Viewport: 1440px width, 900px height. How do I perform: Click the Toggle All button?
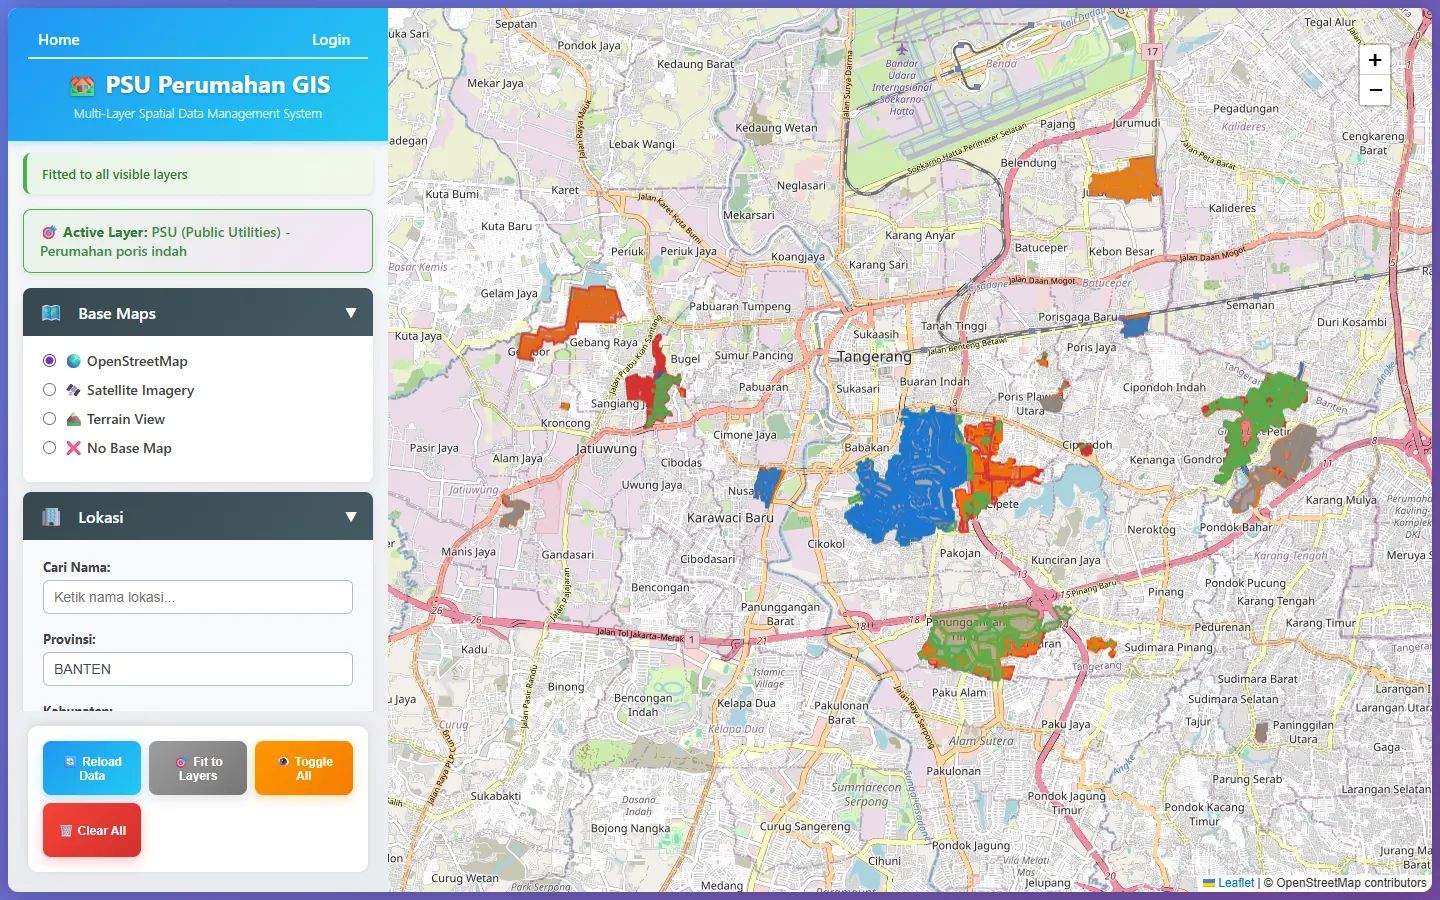coord(304,768)
